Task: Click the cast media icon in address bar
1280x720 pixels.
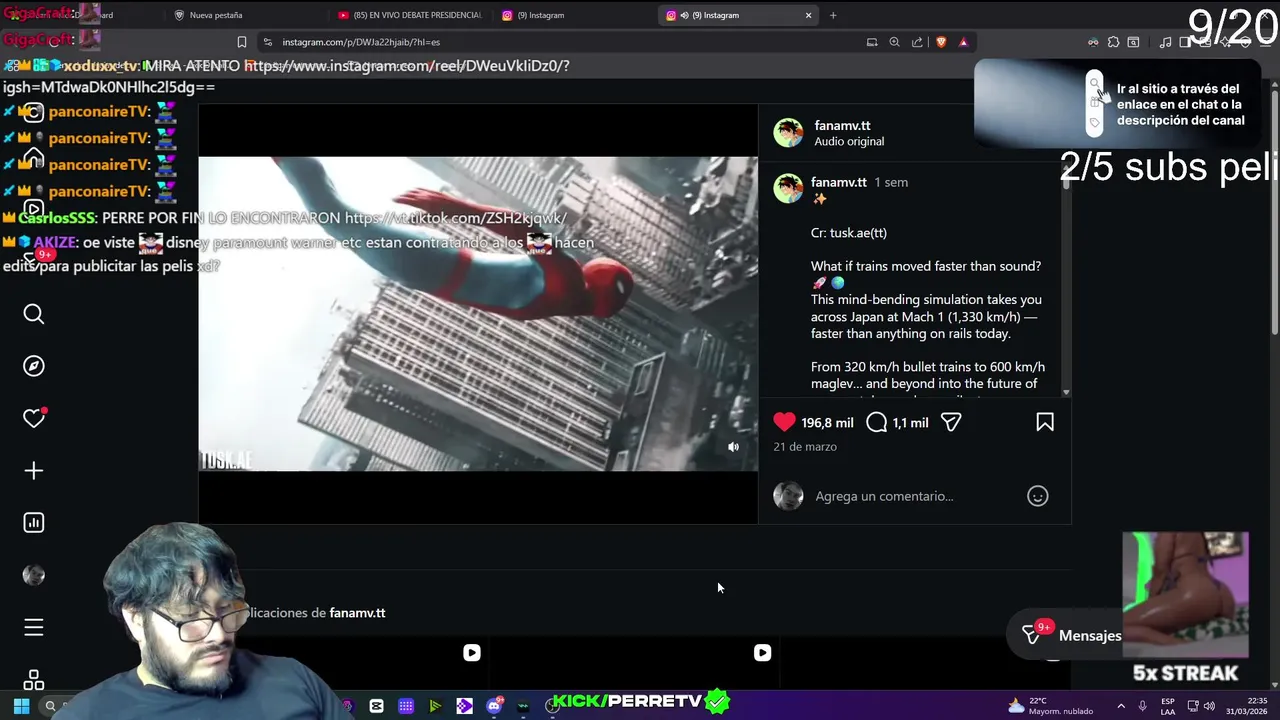Action: click(872, 42)
